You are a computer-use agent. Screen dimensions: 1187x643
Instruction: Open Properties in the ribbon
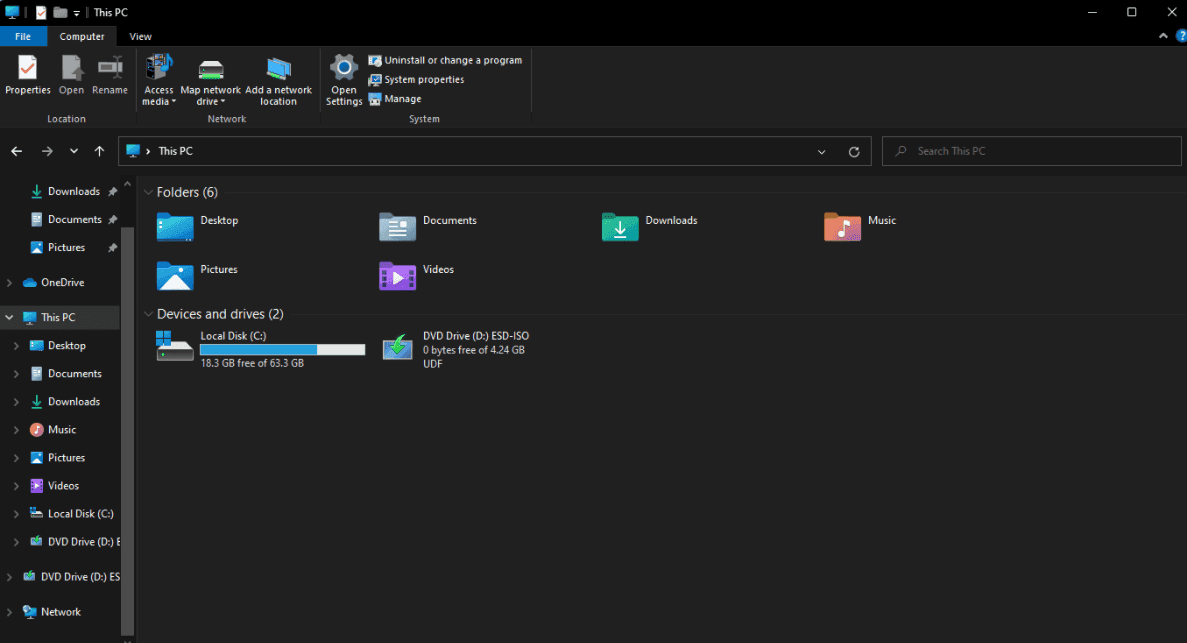[27, 74]
